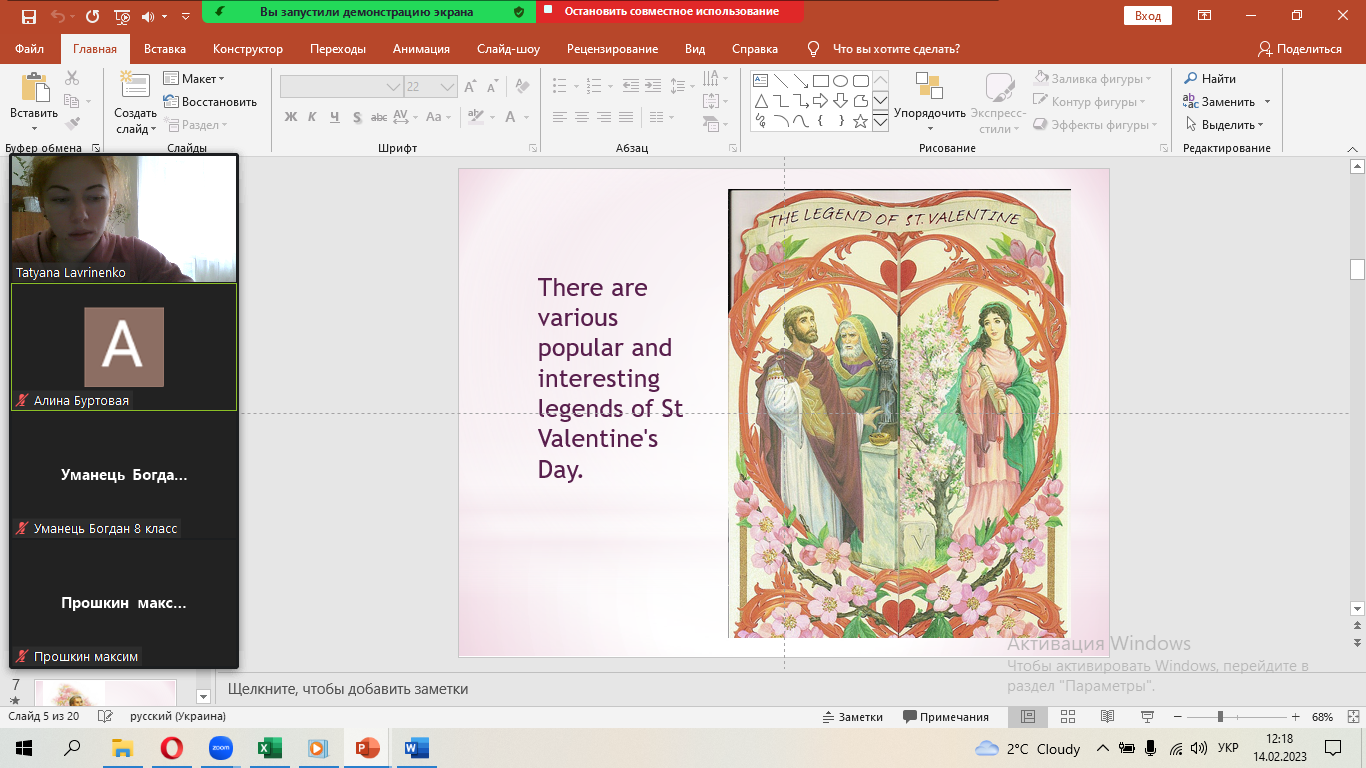Increase list indent level

point(655,86)
